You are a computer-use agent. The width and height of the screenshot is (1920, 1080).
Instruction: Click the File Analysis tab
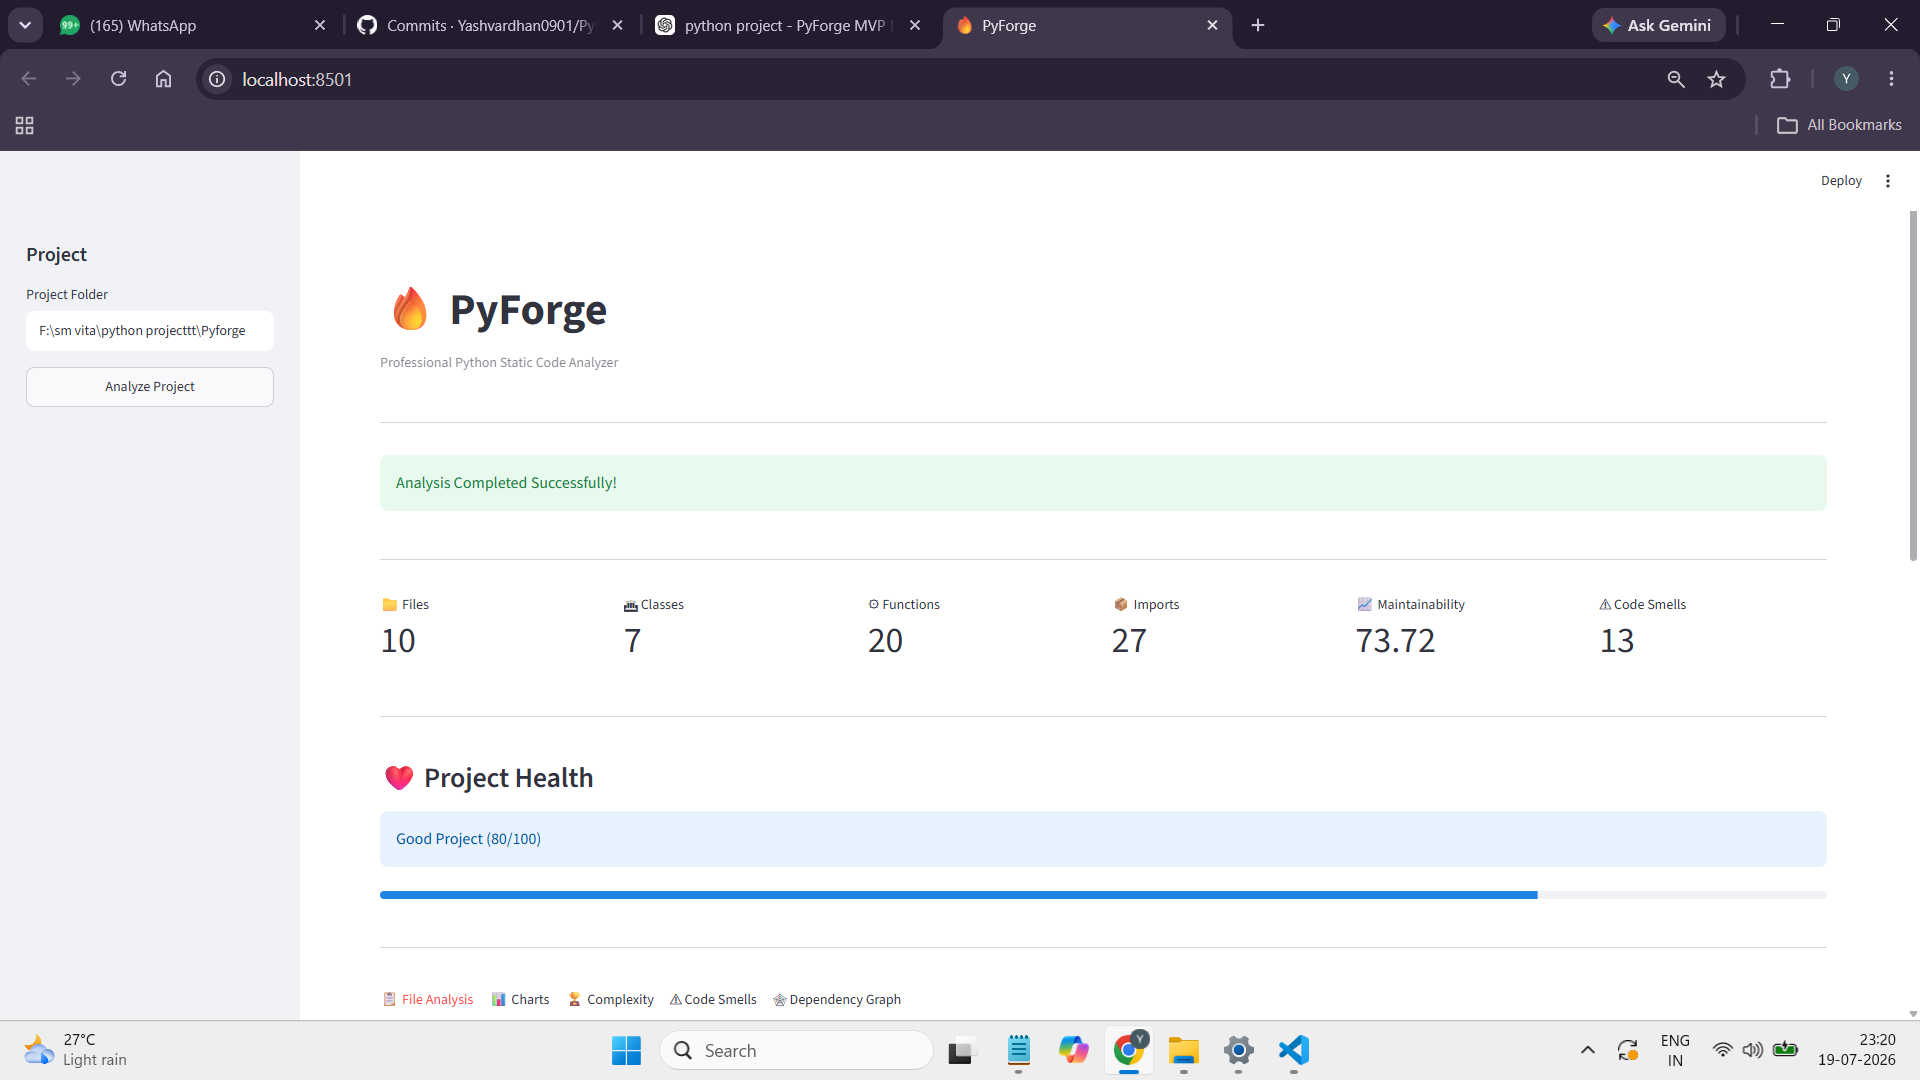pyautogui.click(x=428, y=999)
